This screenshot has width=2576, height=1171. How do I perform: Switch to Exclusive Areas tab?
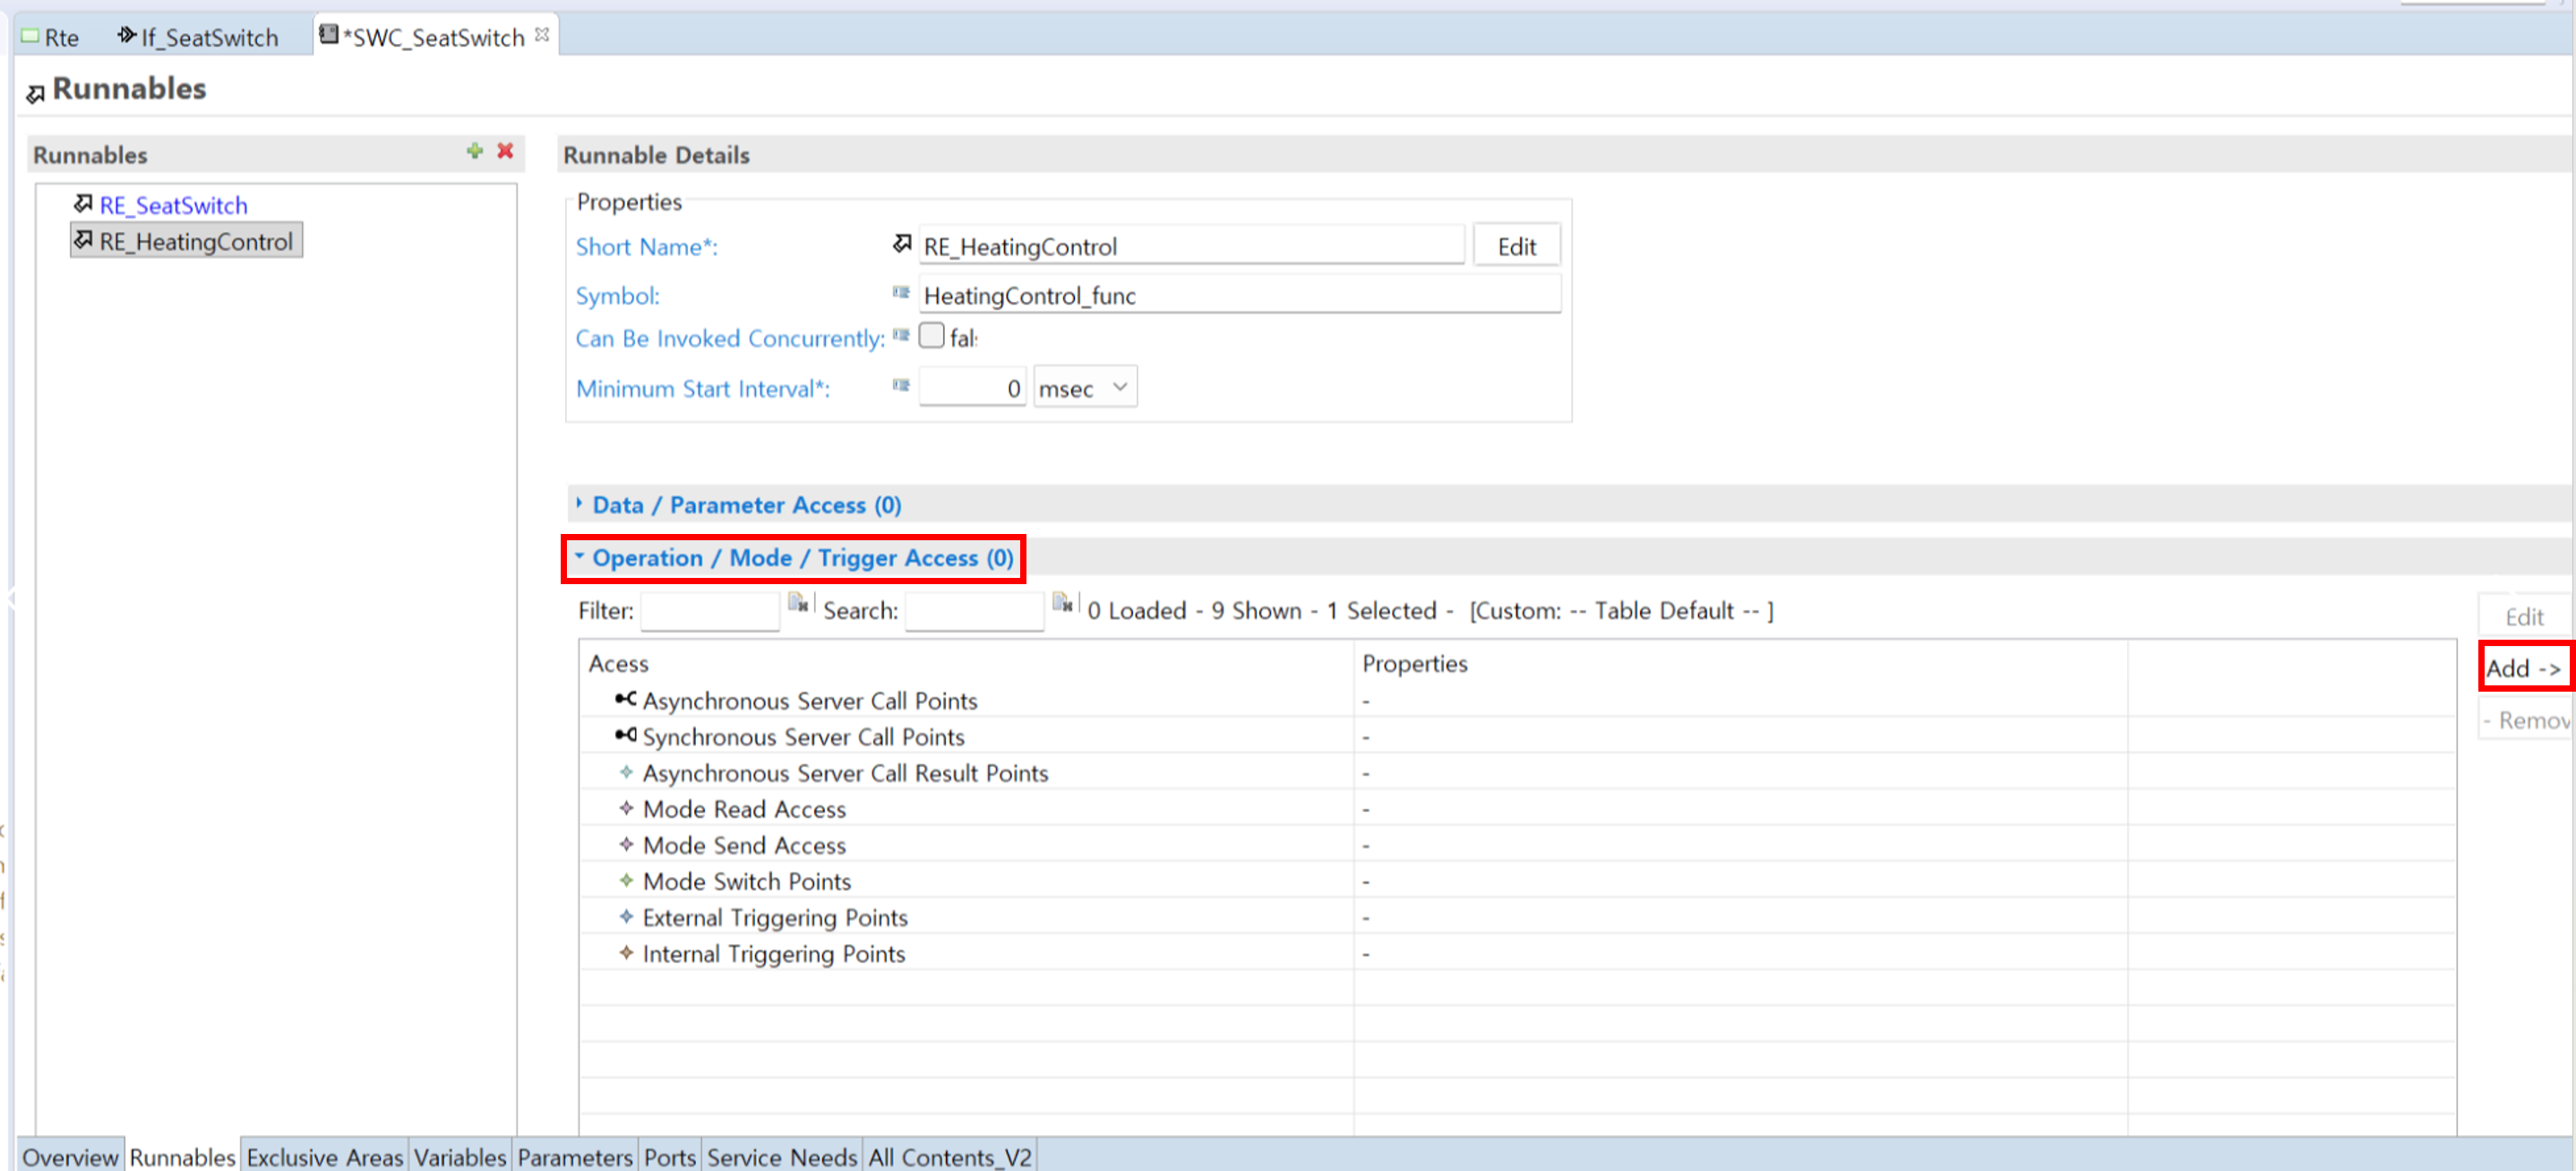click(x=324, y=1156)
